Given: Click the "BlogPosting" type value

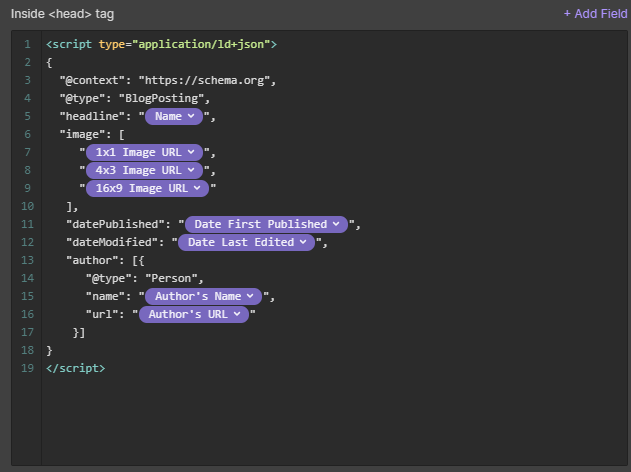Looking at the screenshot, I should 163,98.
